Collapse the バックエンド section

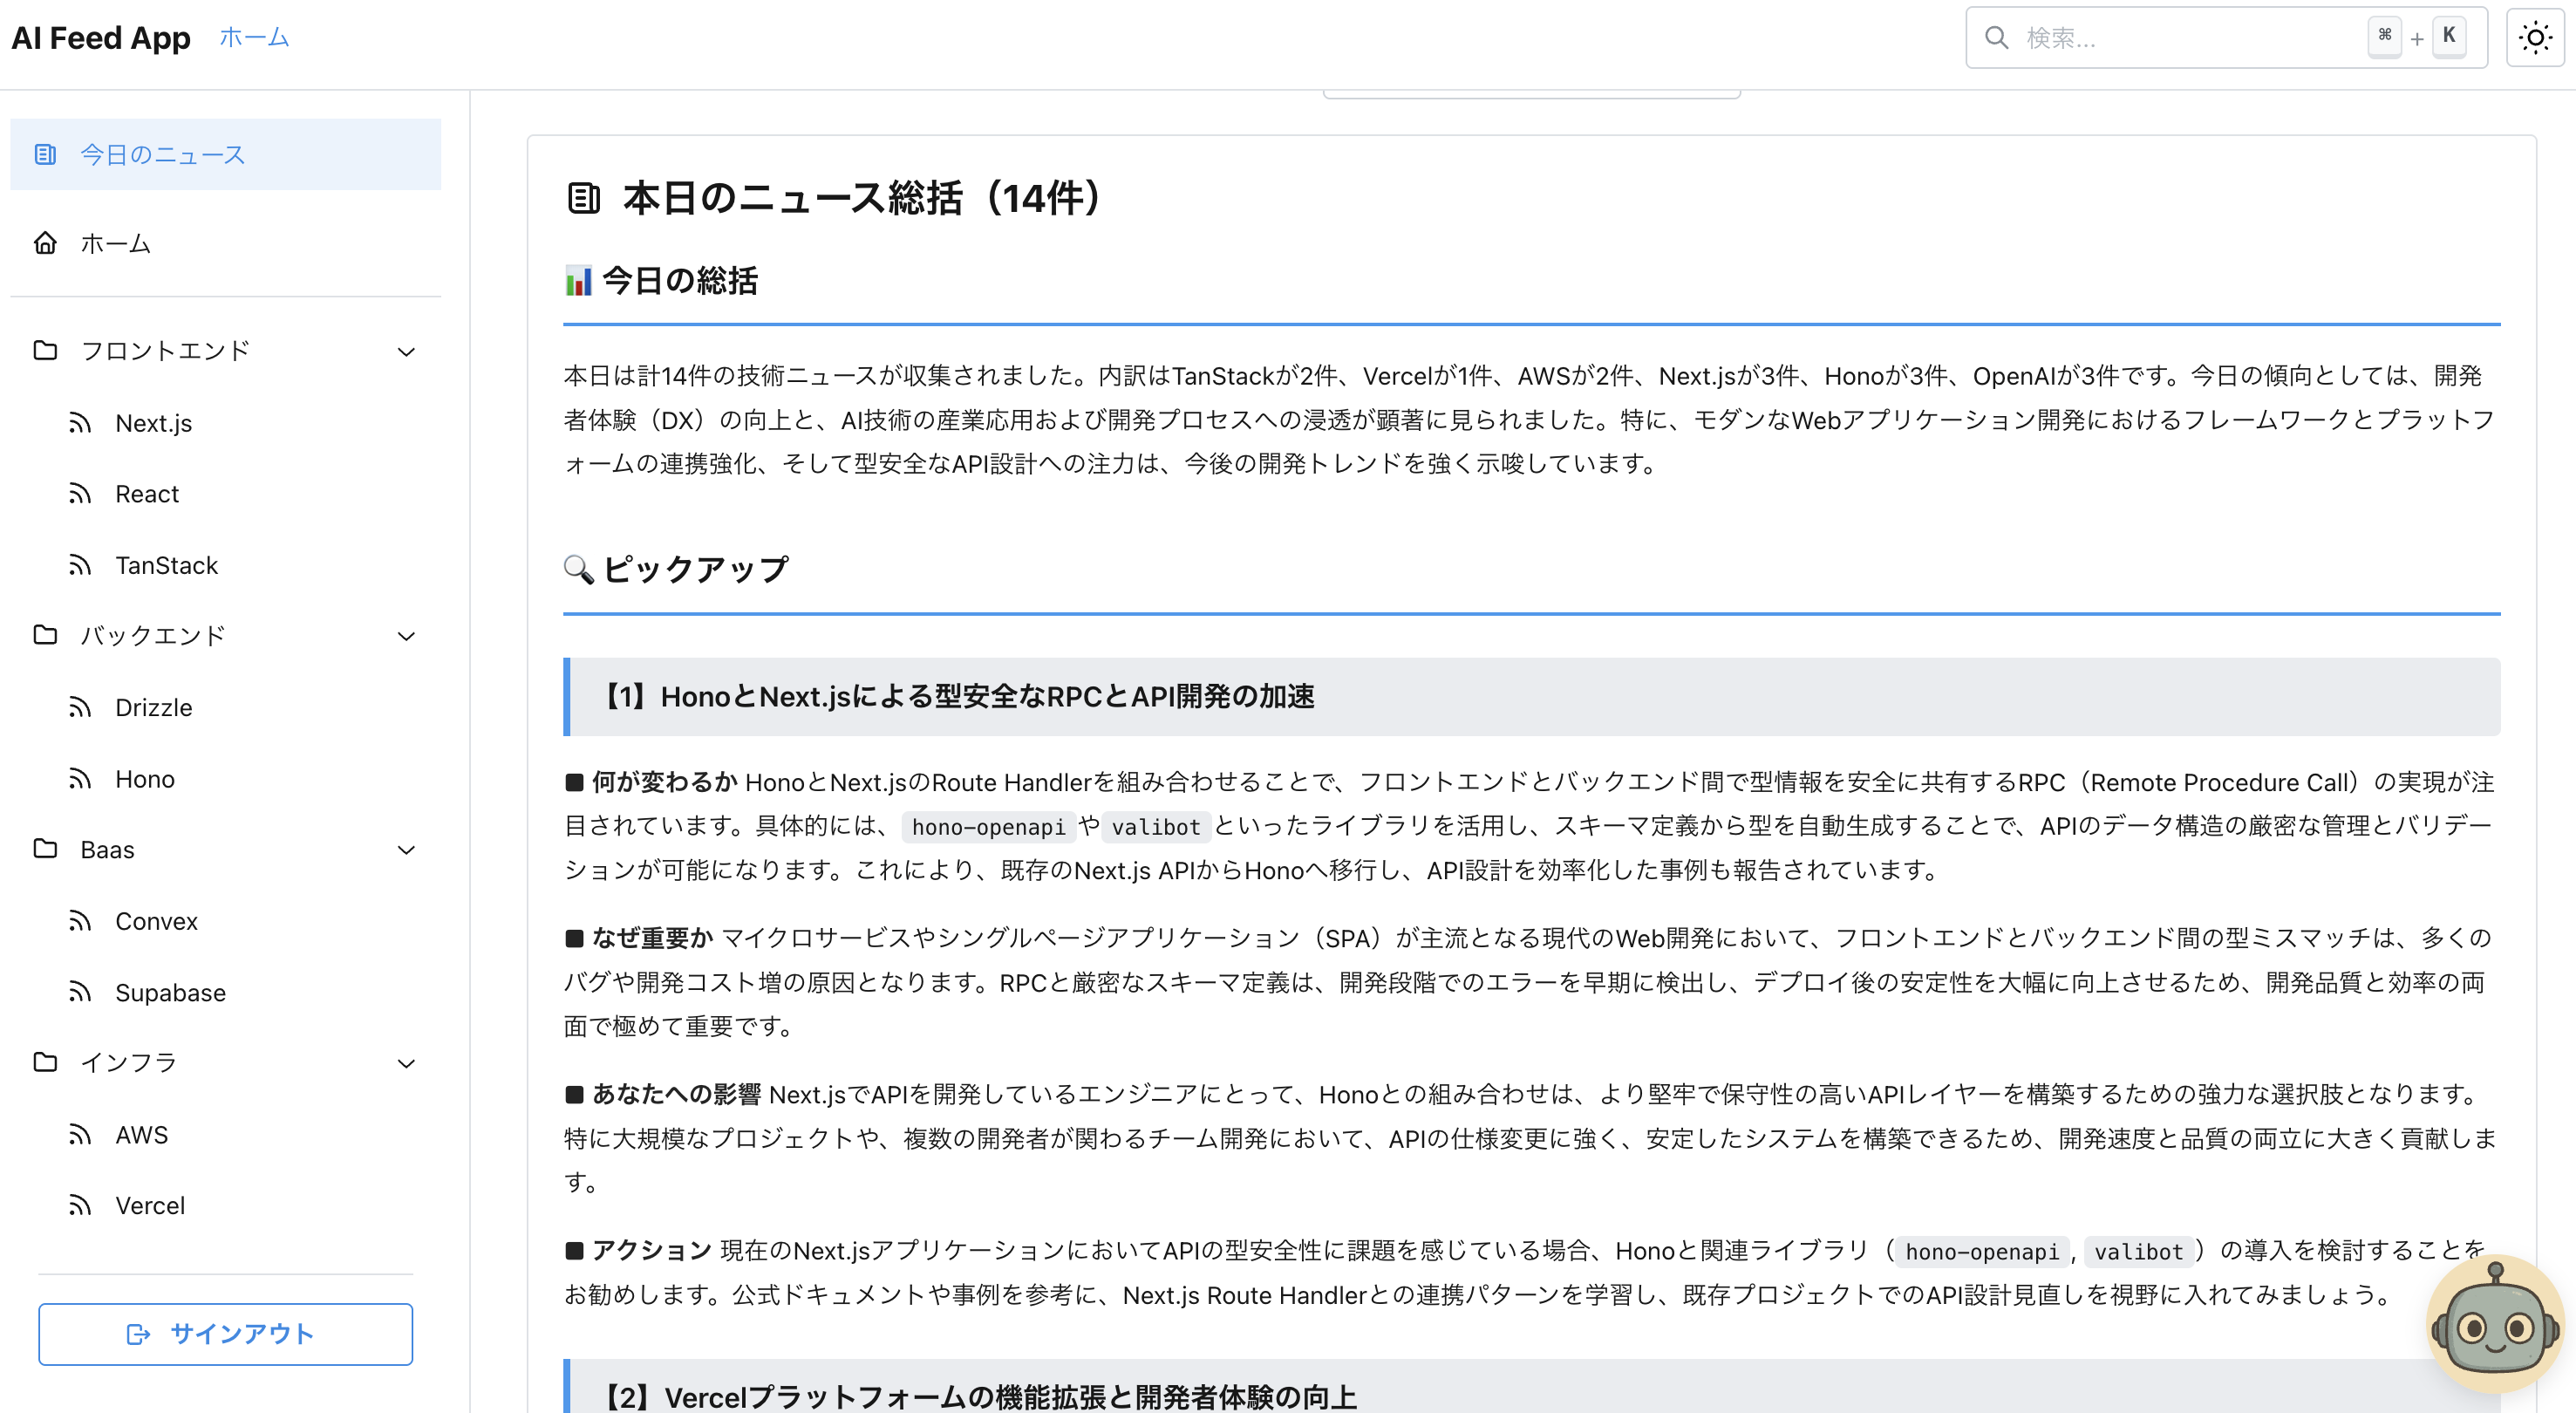(x=406, y=636)
